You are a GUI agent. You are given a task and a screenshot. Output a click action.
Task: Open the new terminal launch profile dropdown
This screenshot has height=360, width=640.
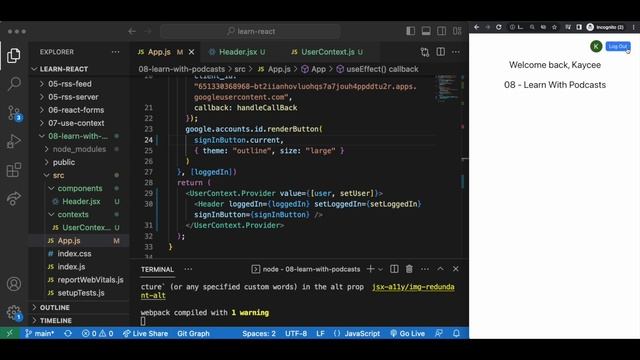[380, 269]
